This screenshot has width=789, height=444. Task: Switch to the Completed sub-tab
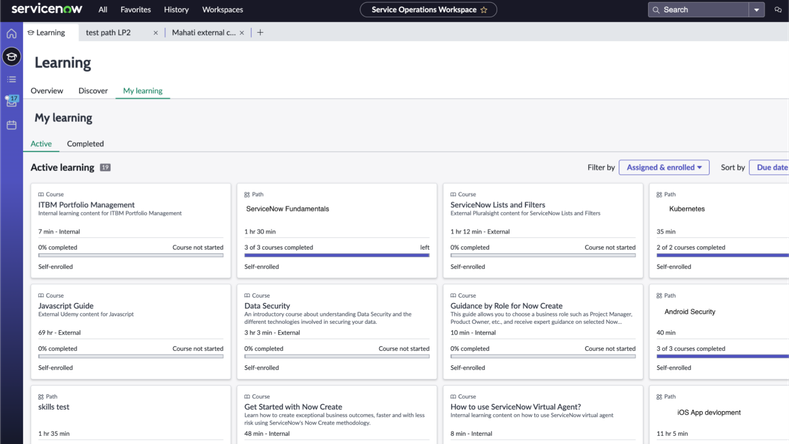click(x=86, y=143)
